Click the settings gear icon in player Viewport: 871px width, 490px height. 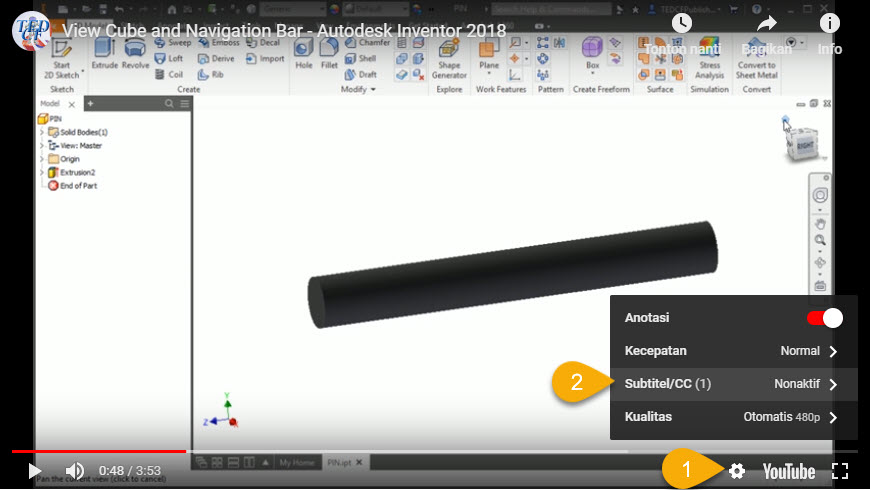point(737,471)
